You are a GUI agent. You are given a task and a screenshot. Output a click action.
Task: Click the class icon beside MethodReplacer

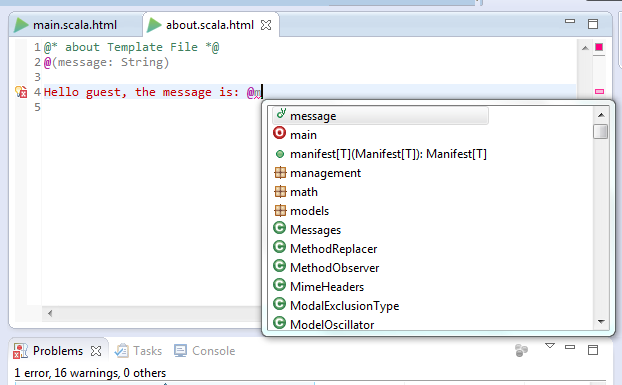point(279,247)
